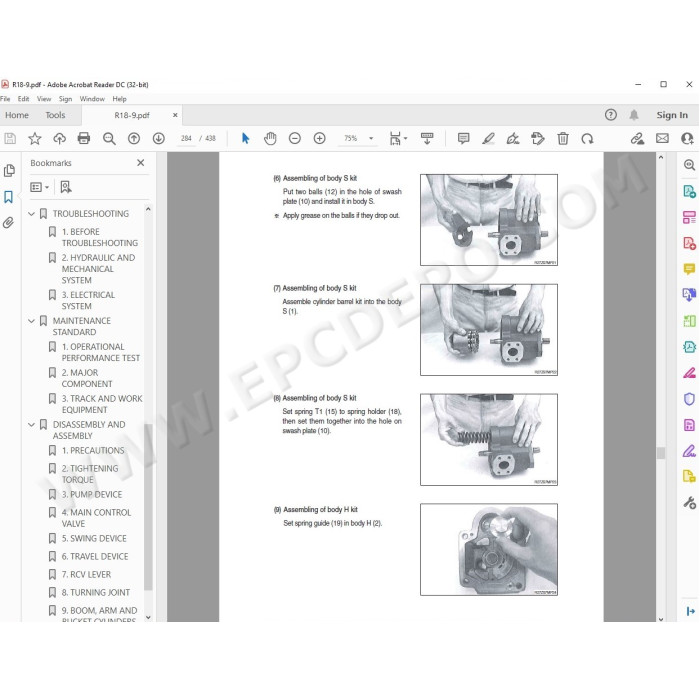Image resolution: width=700 pixels, height=700 pixels.
Task: Show the page thumbnails panel
Action: [9, 171]
